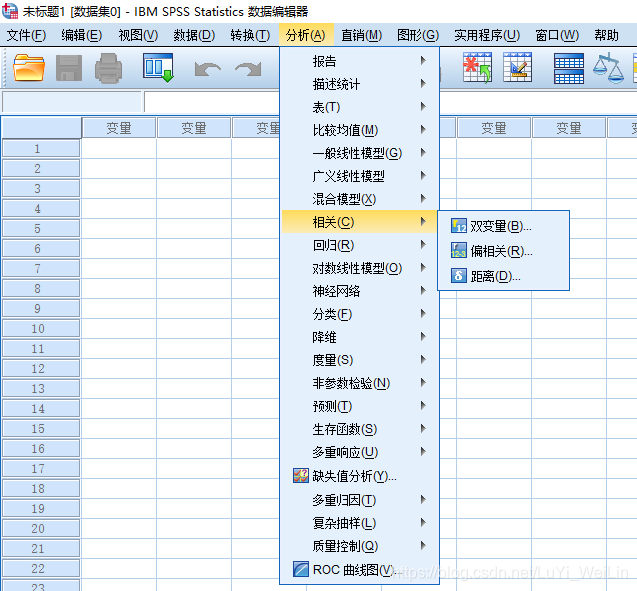Select 距离(D)... from the submenu
This screenshot has height=591, width=637.
coord(503,276)
